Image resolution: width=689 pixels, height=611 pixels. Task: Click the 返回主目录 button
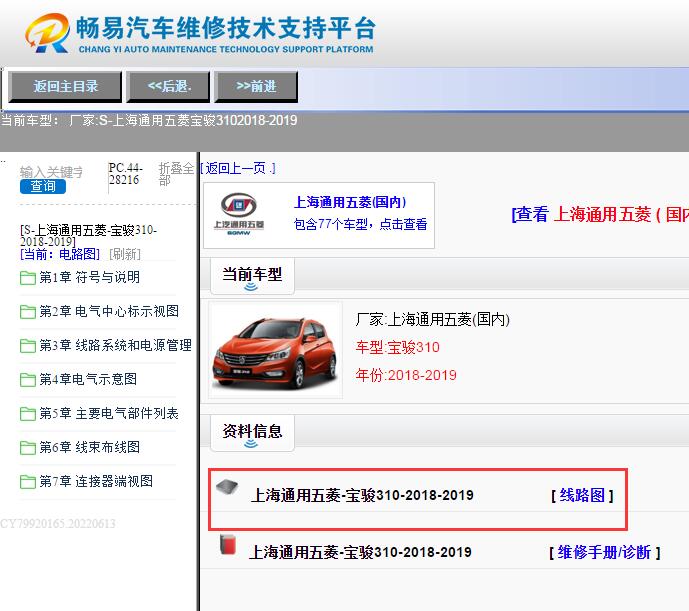[x=65, y=87]
